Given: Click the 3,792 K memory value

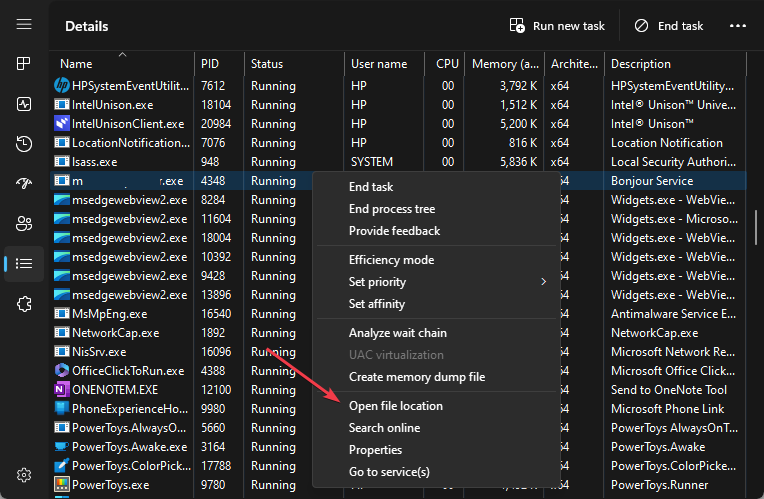Looking at the screenshot, I should coord(518,86).
